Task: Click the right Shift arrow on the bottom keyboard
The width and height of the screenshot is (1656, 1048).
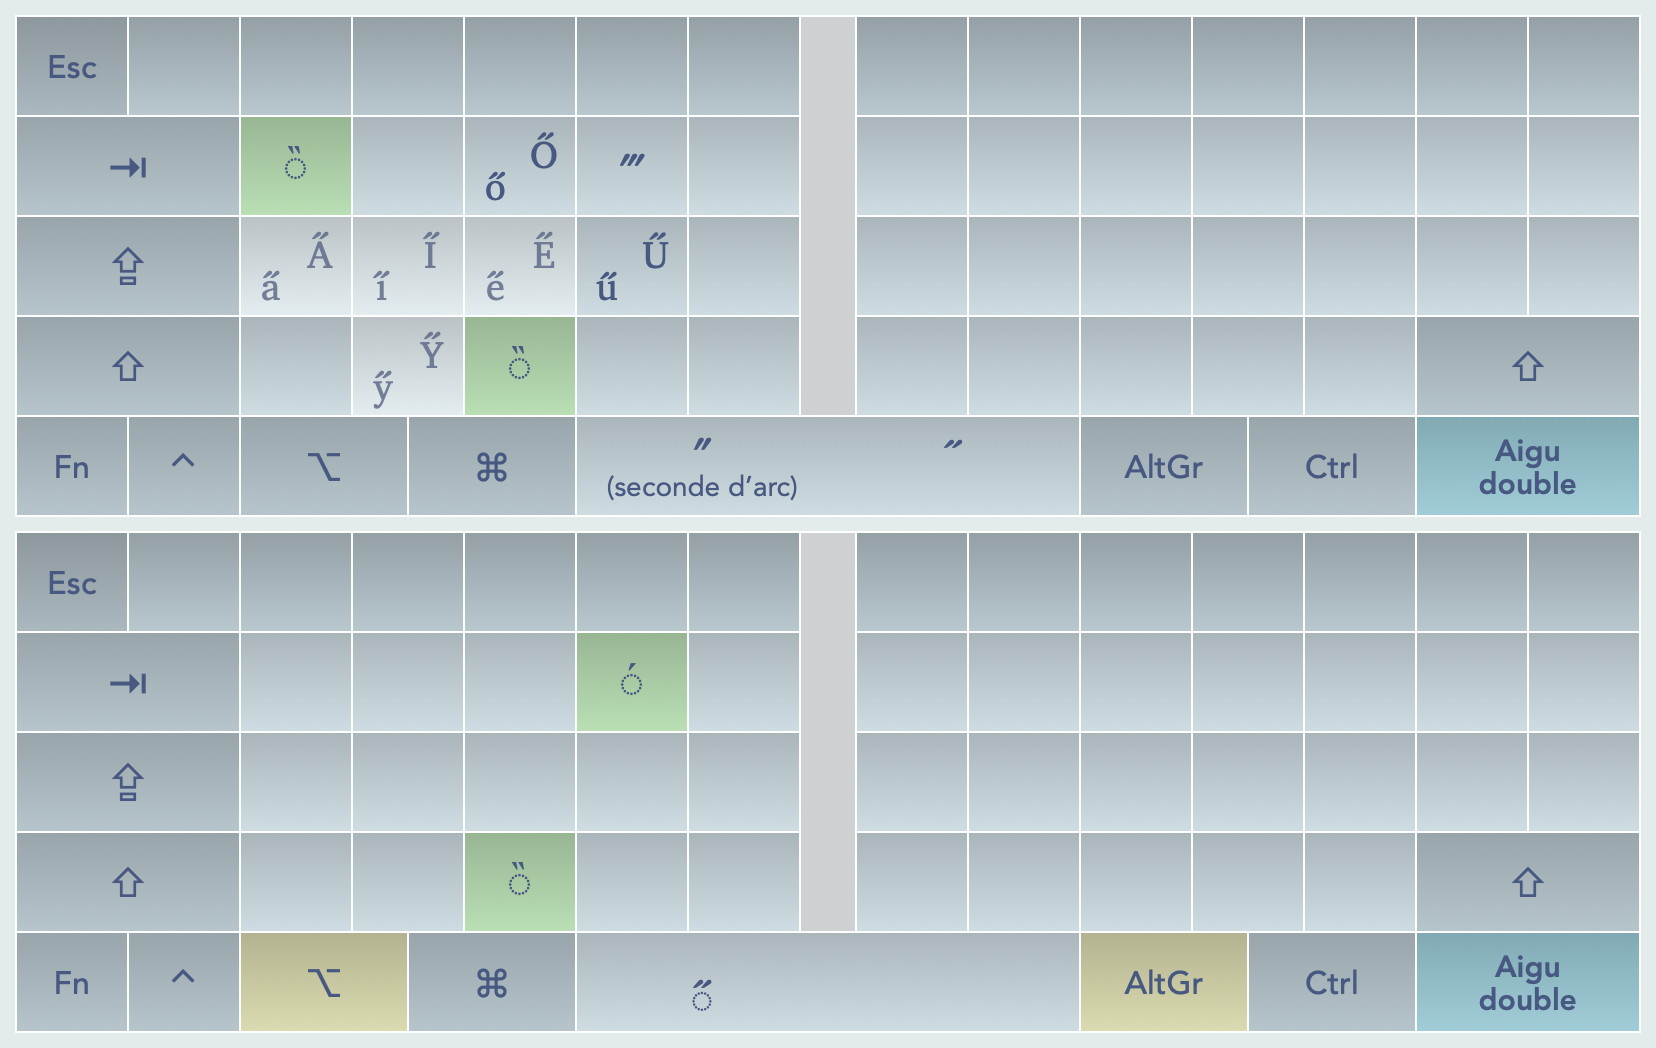Action: pos(1527,882)
